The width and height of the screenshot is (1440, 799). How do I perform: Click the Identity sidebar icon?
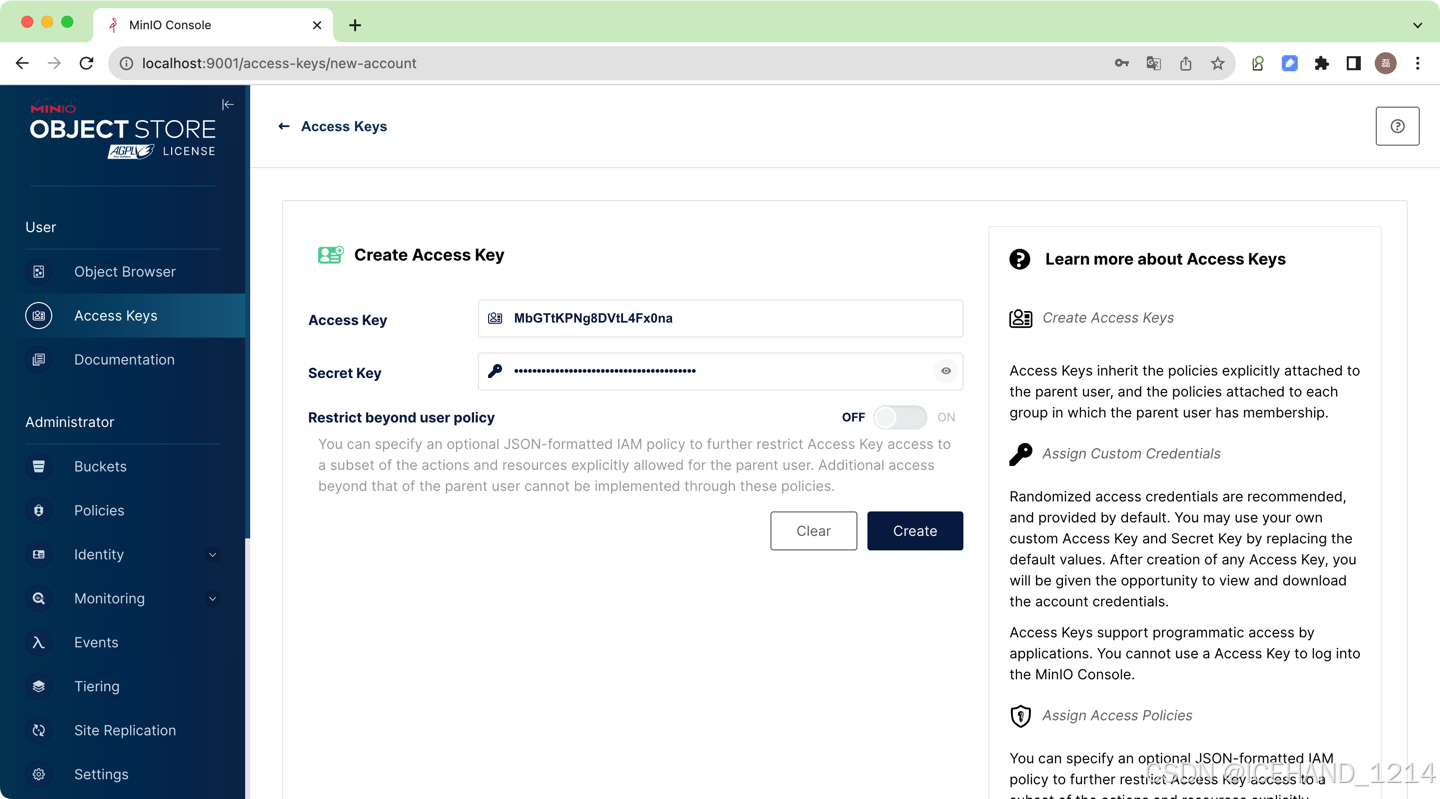[39, 555]
